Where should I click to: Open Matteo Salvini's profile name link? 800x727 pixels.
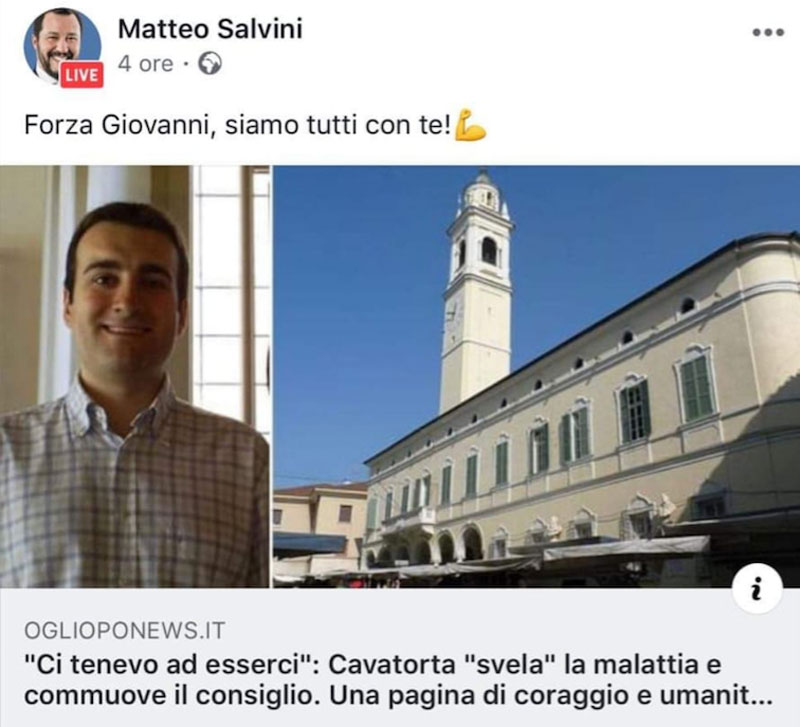point(210,29)
